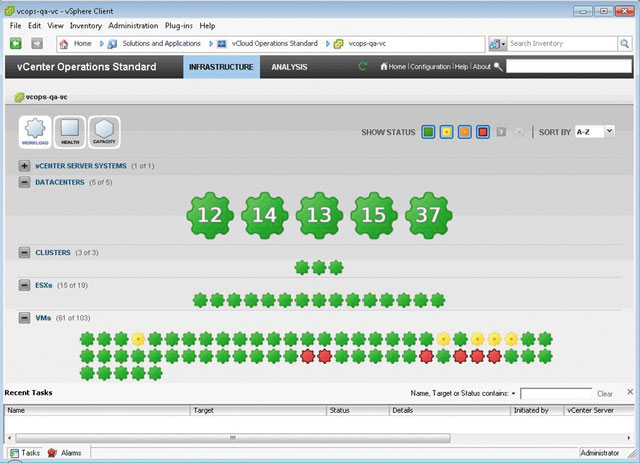
Task: Open the datacenter badge showing 37
Action: pos(430,215)
